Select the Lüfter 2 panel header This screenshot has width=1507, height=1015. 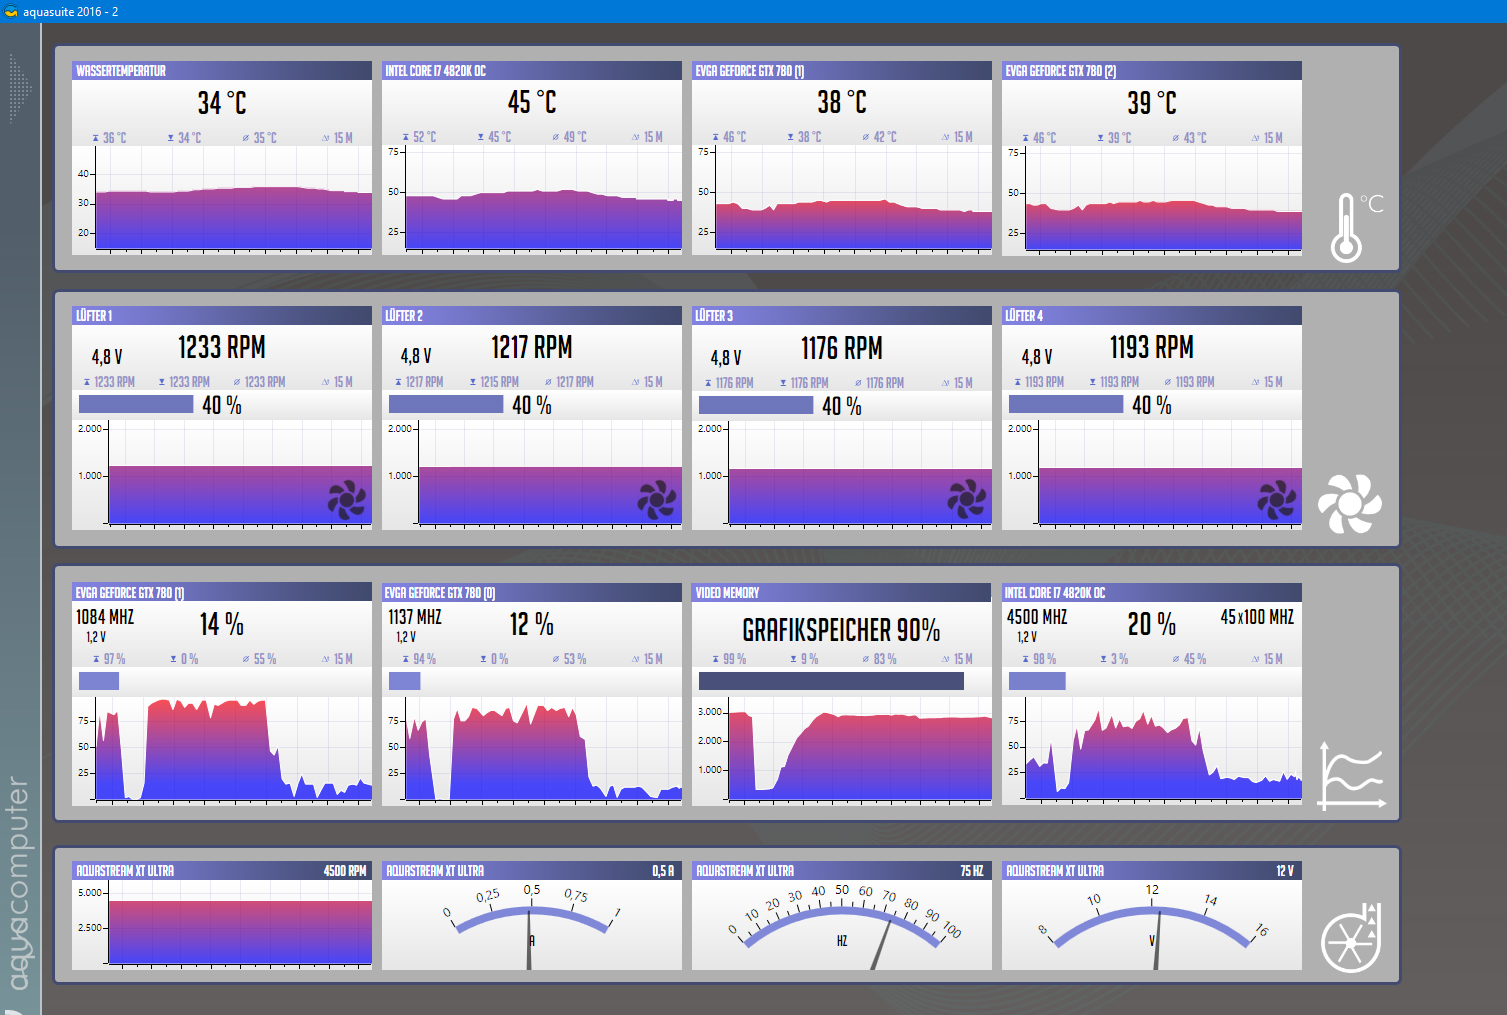point(532,316)
